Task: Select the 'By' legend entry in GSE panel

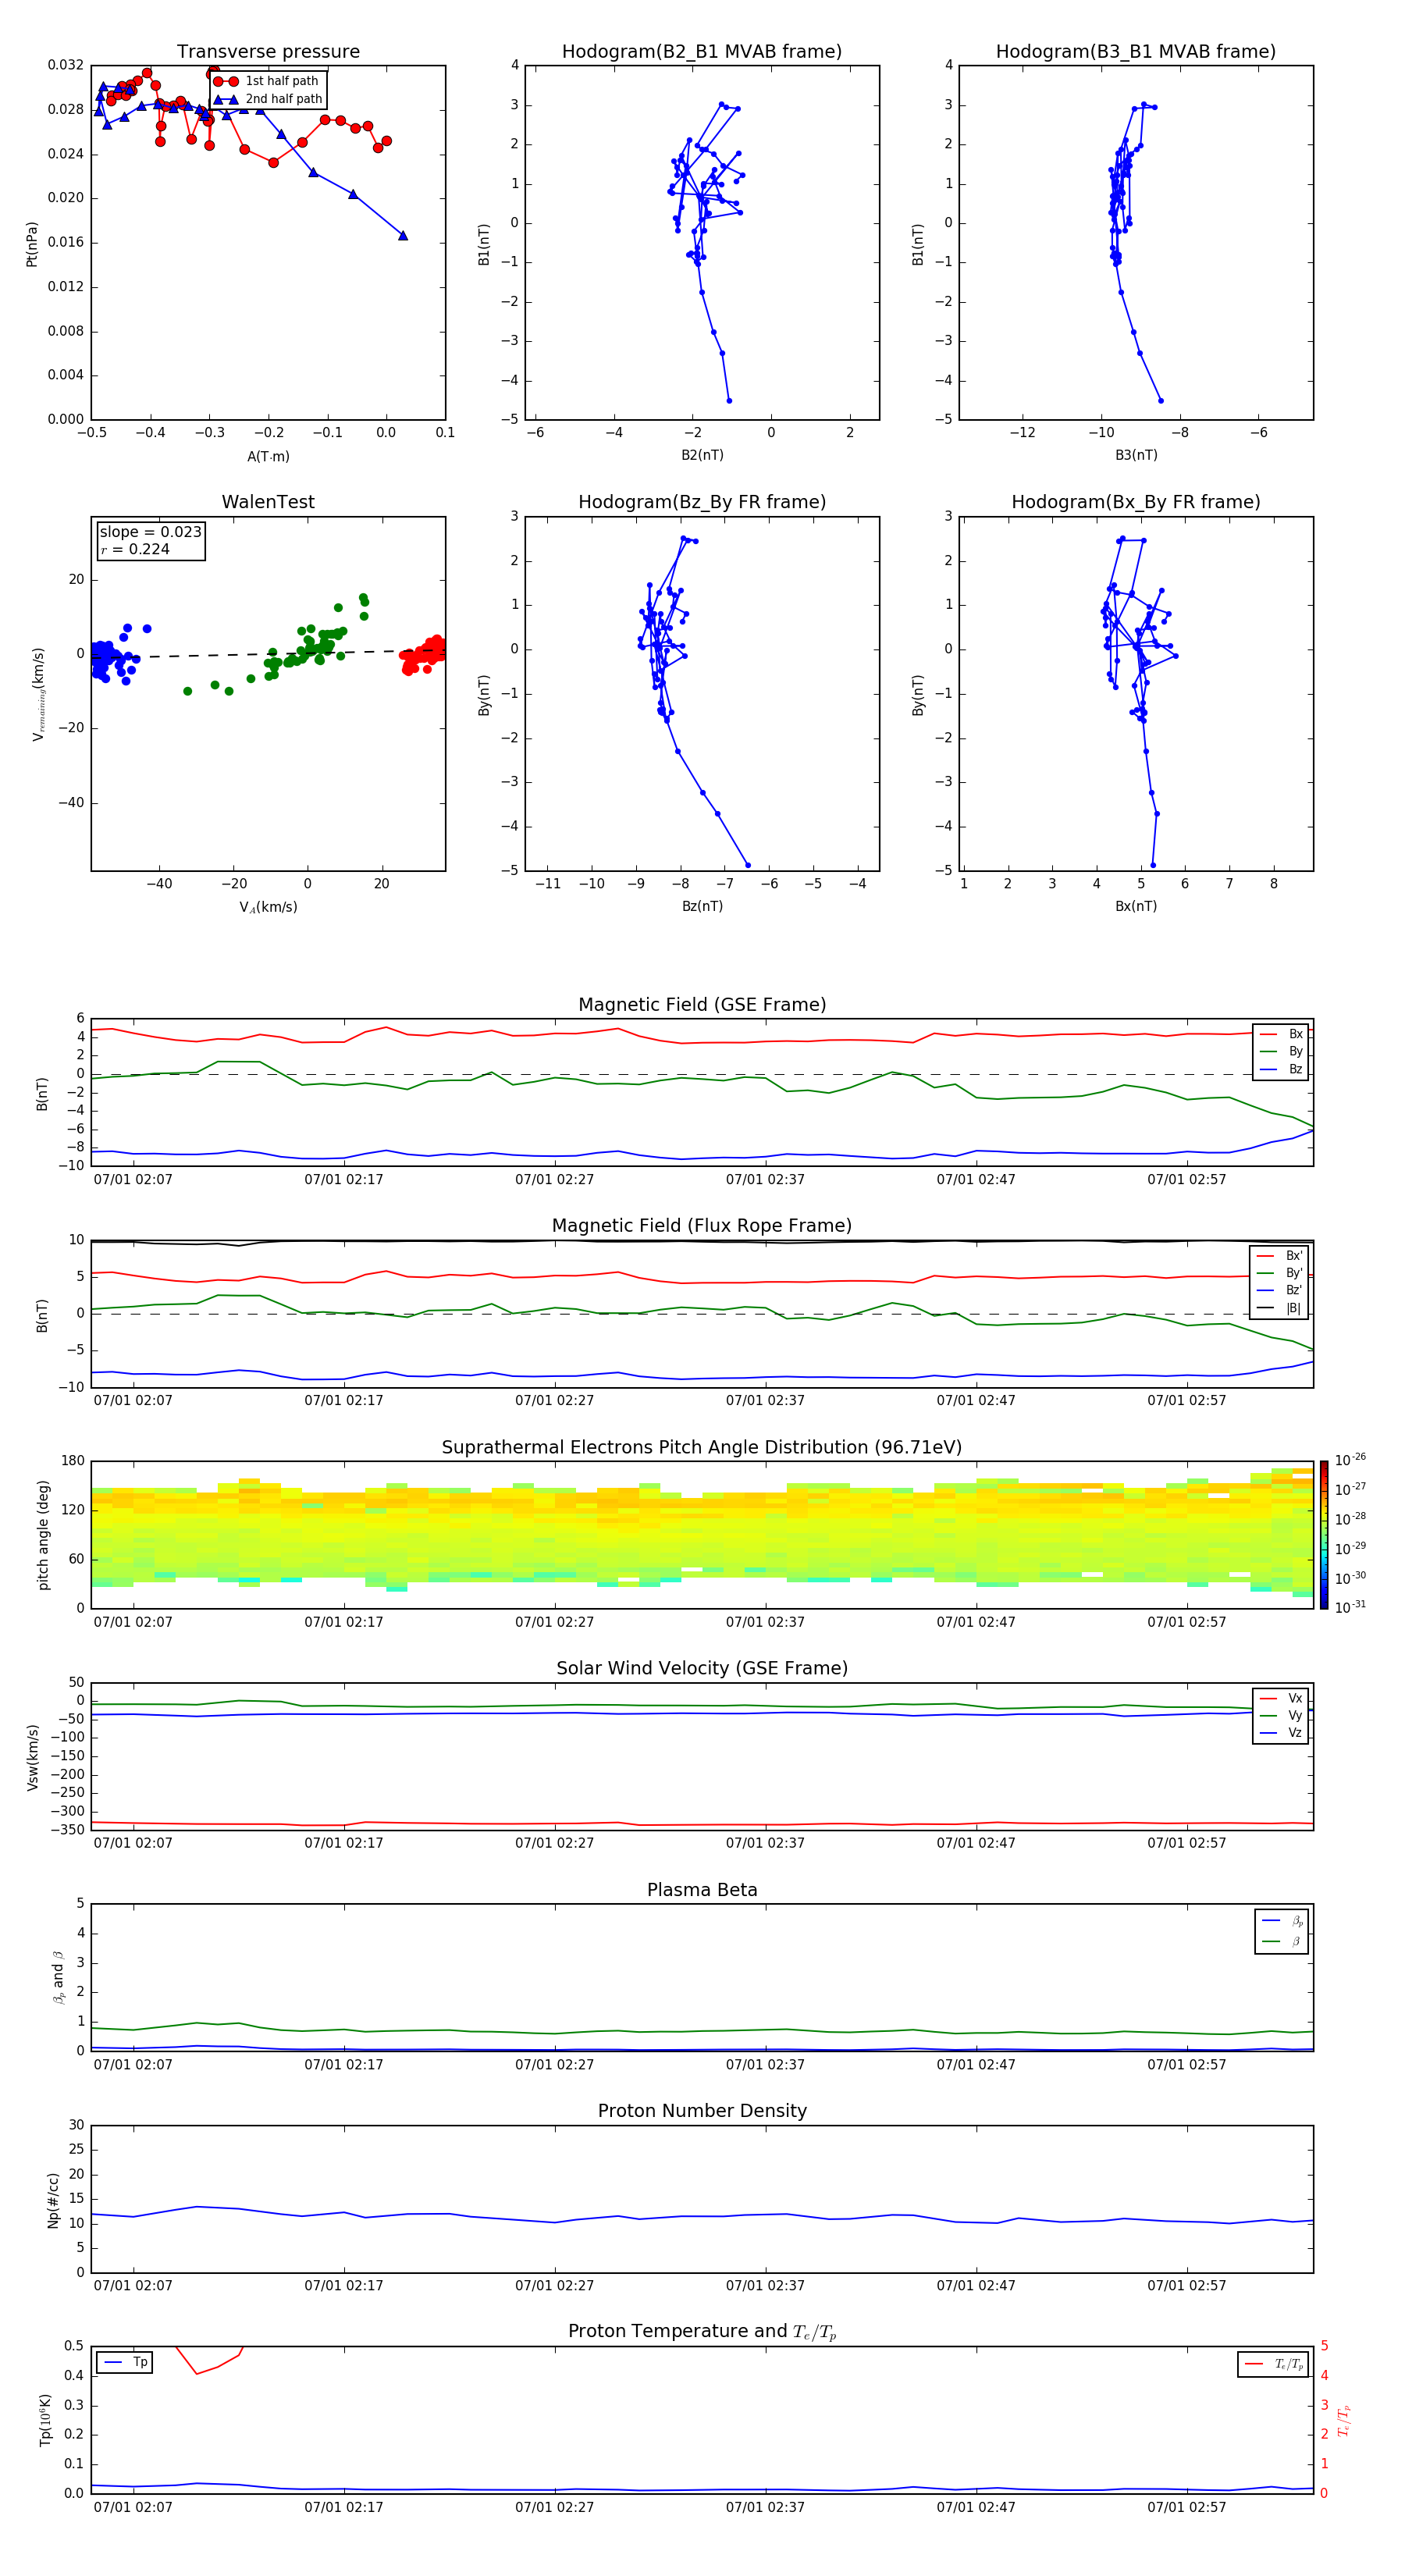Action: click(1281, 1051)
